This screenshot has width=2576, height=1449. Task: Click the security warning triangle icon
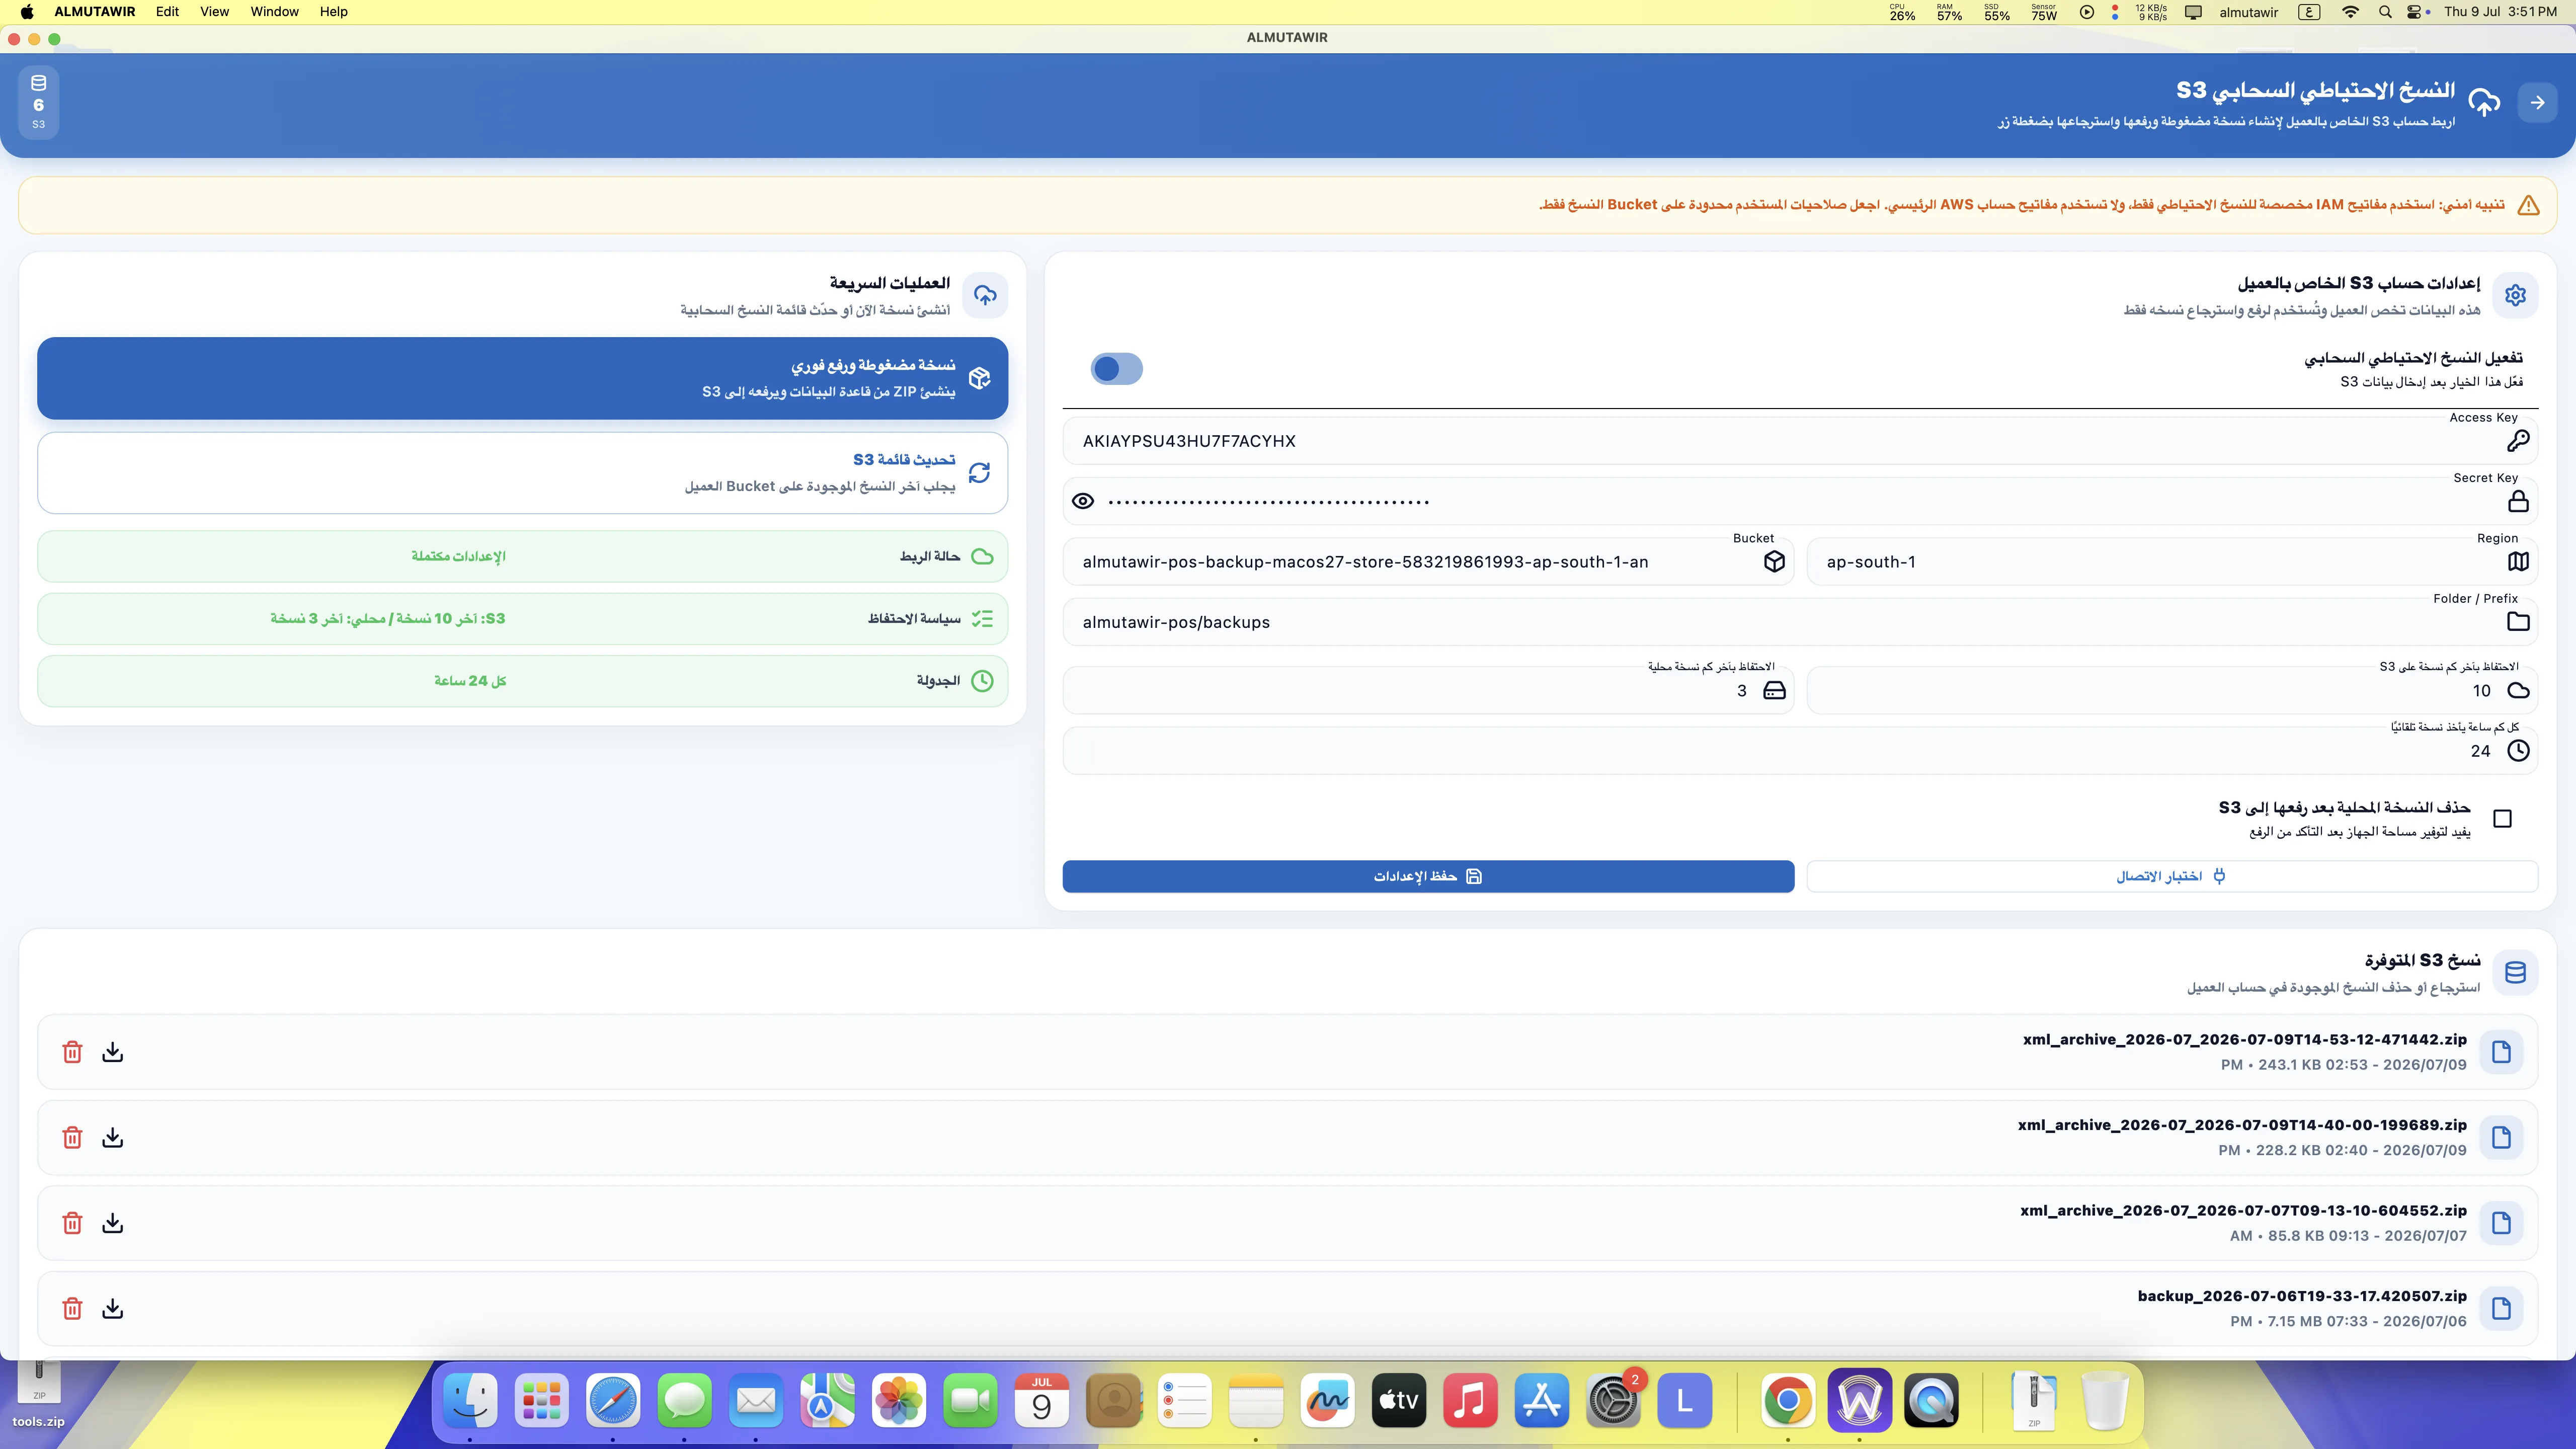click(x=2528, y=205)
